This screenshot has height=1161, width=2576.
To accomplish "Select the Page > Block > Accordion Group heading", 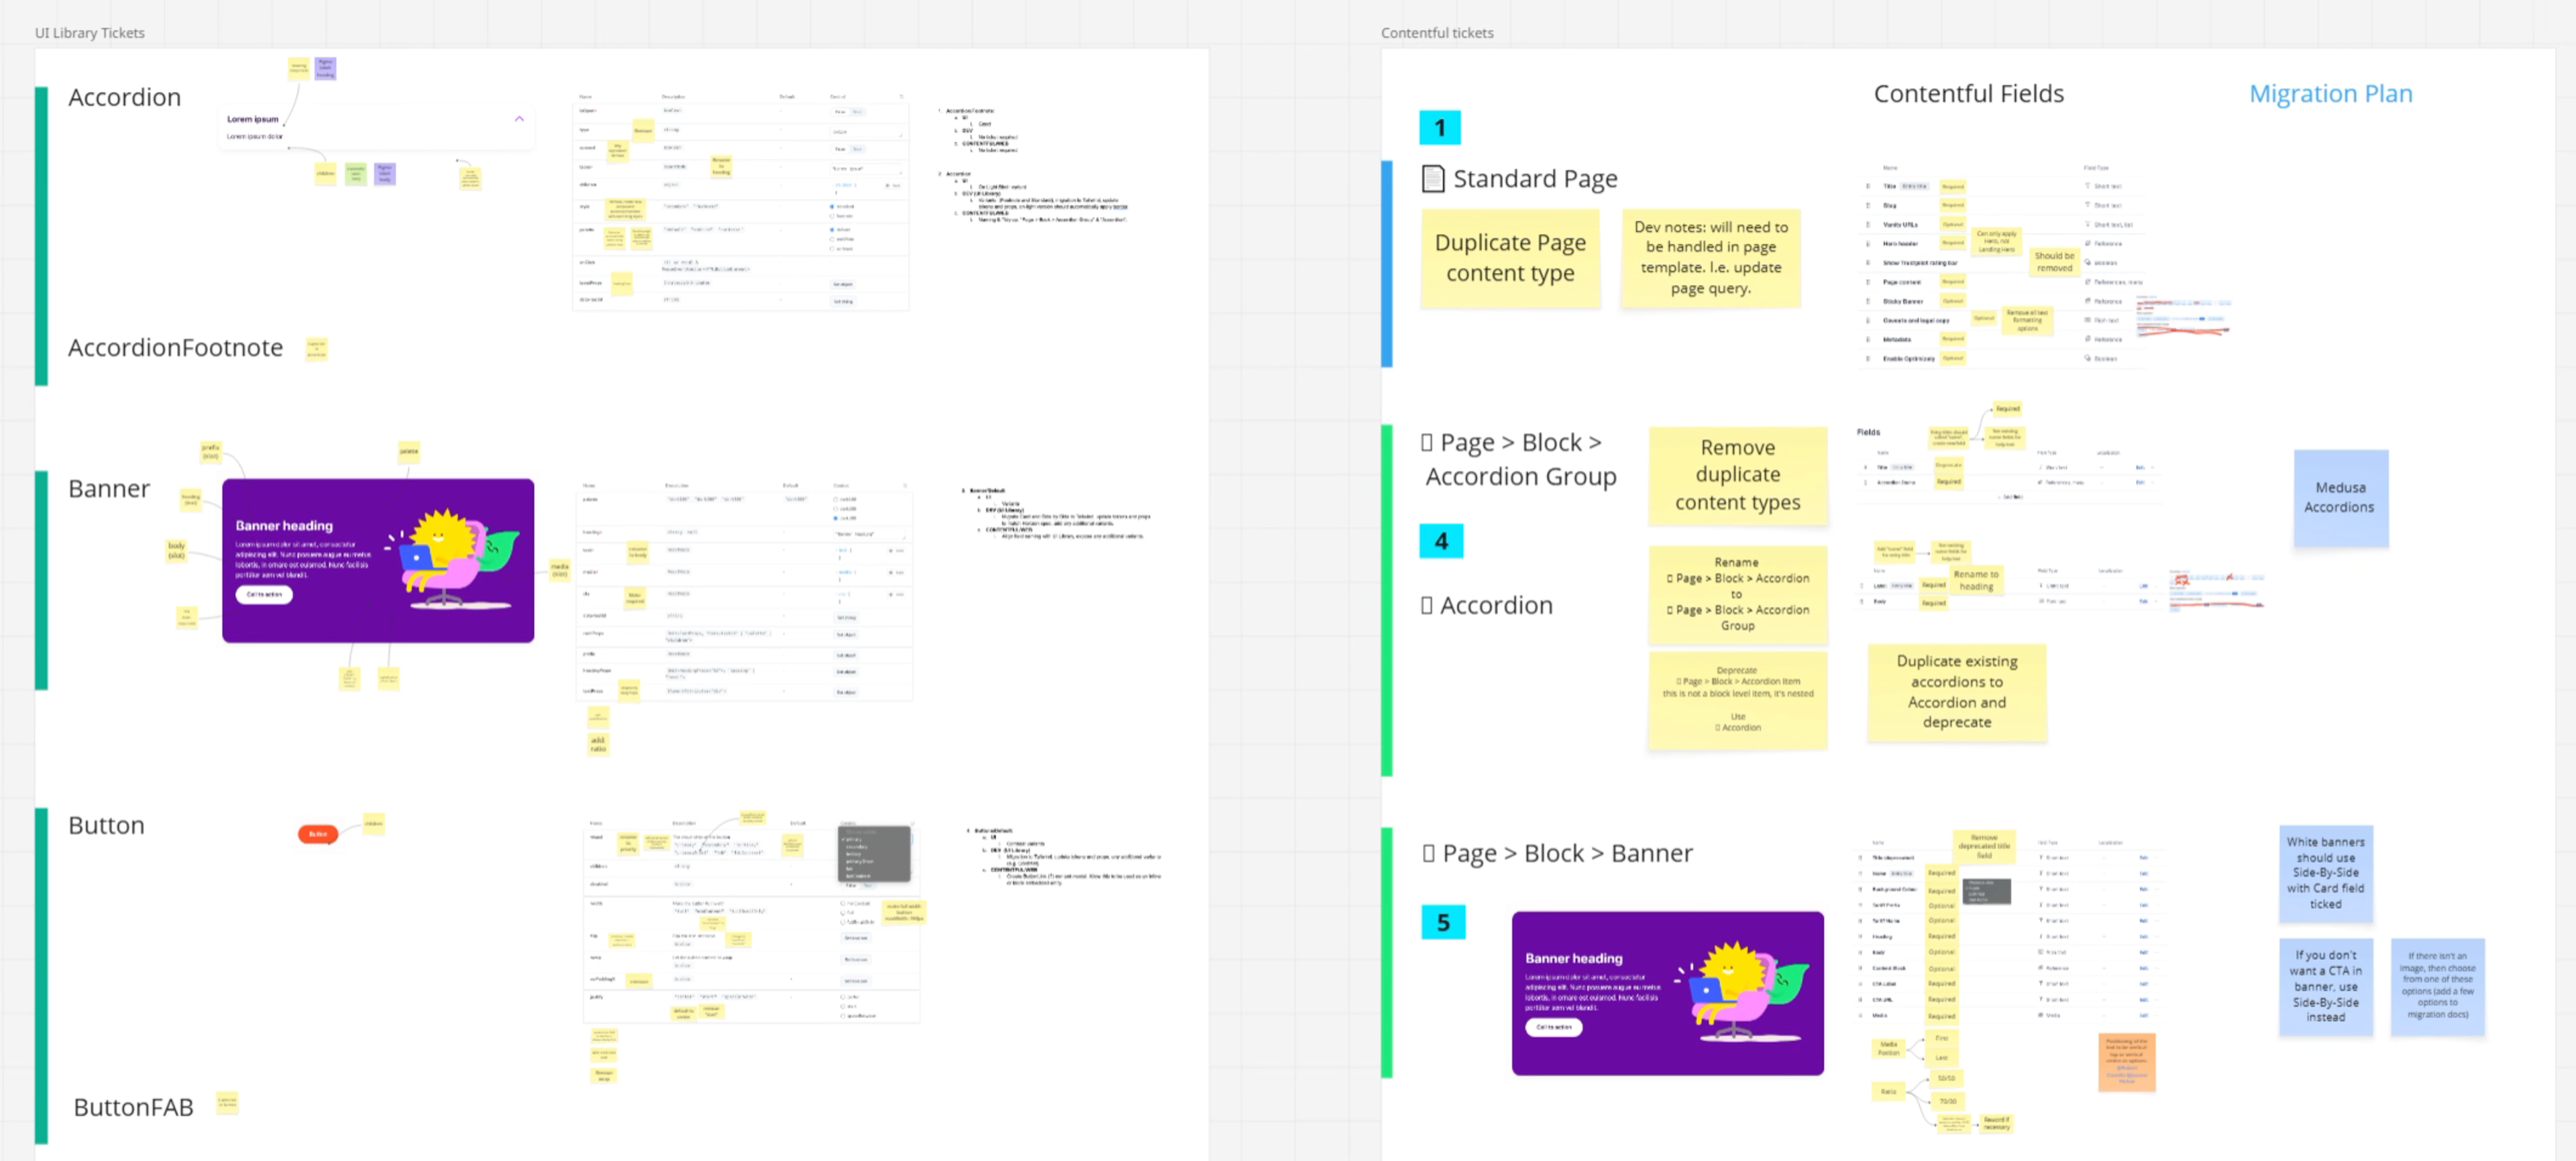I will (1519, 459).
